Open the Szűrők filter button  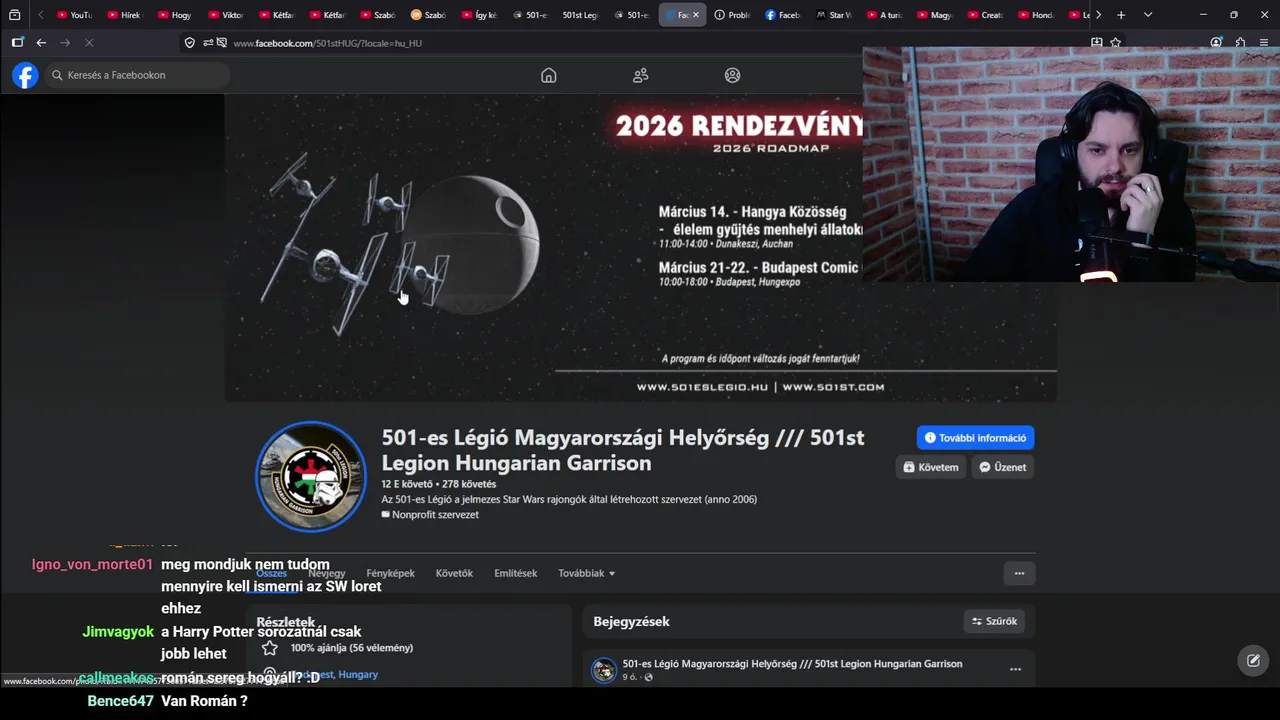pyautogui.click(x=994, y=621)
